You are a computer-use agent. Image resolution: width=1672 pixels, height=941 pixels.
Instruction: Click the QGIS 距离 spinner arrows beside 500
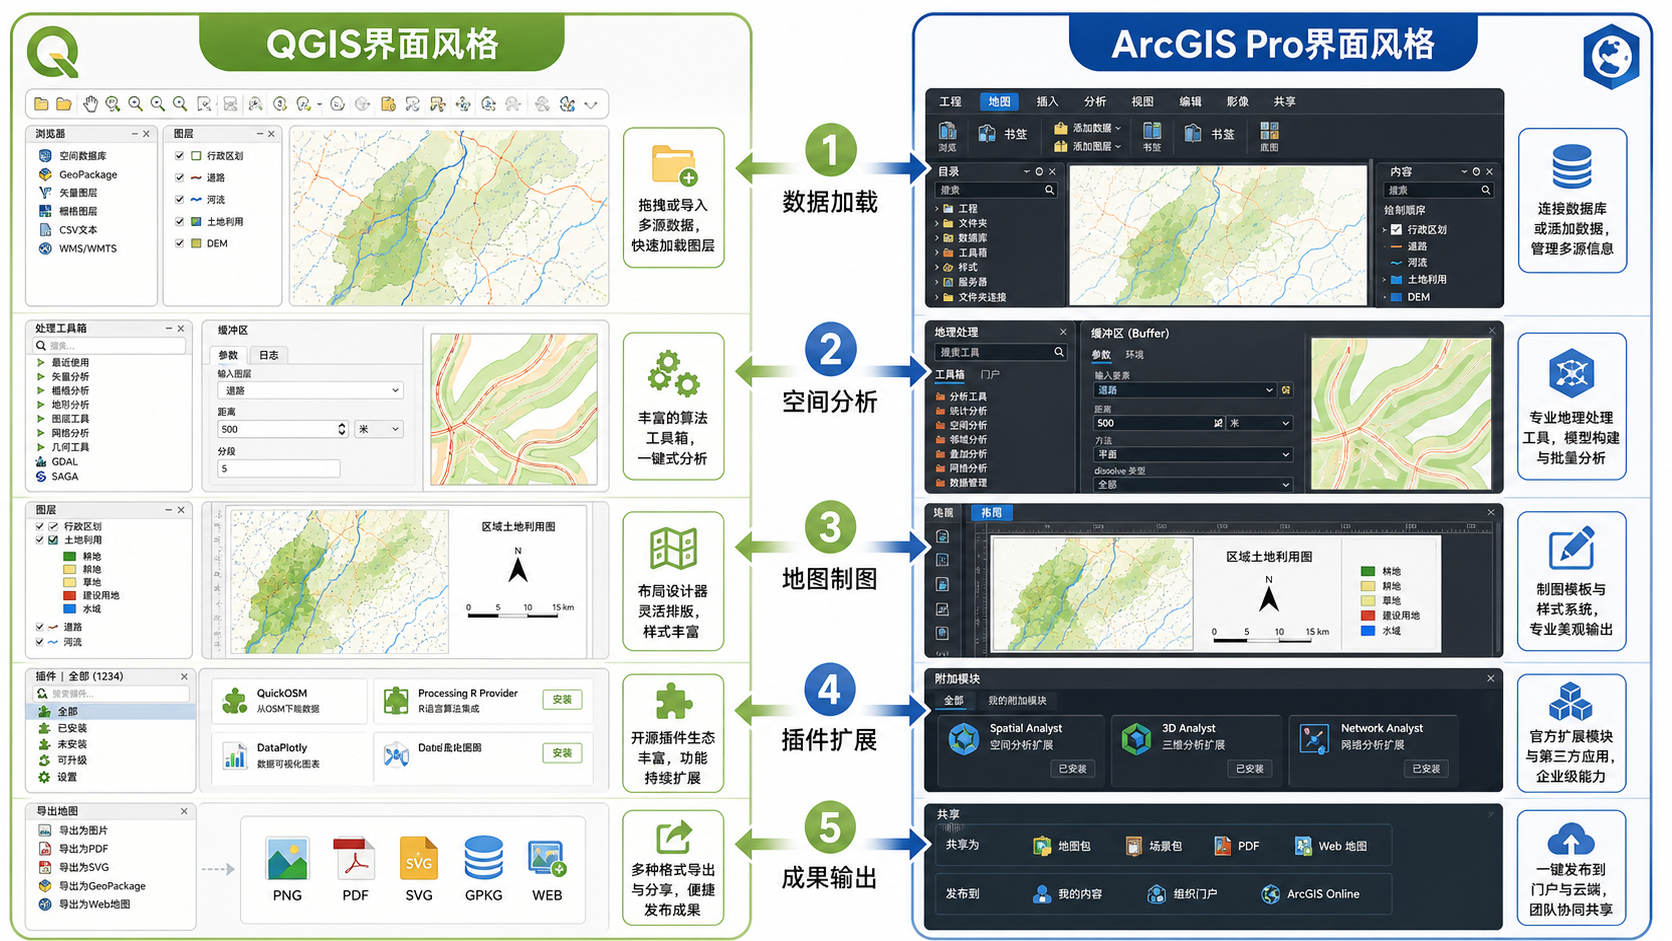point(342,429)
